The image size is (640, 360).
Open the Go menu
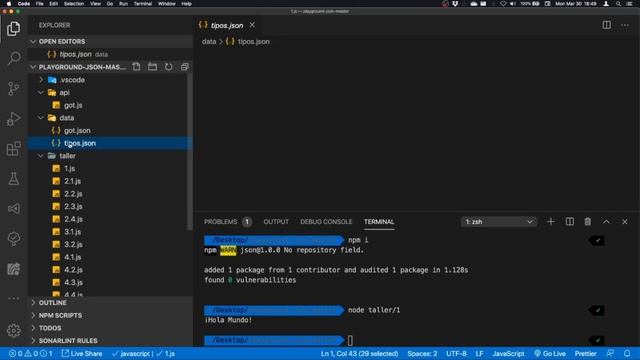[x=110, y=4]
